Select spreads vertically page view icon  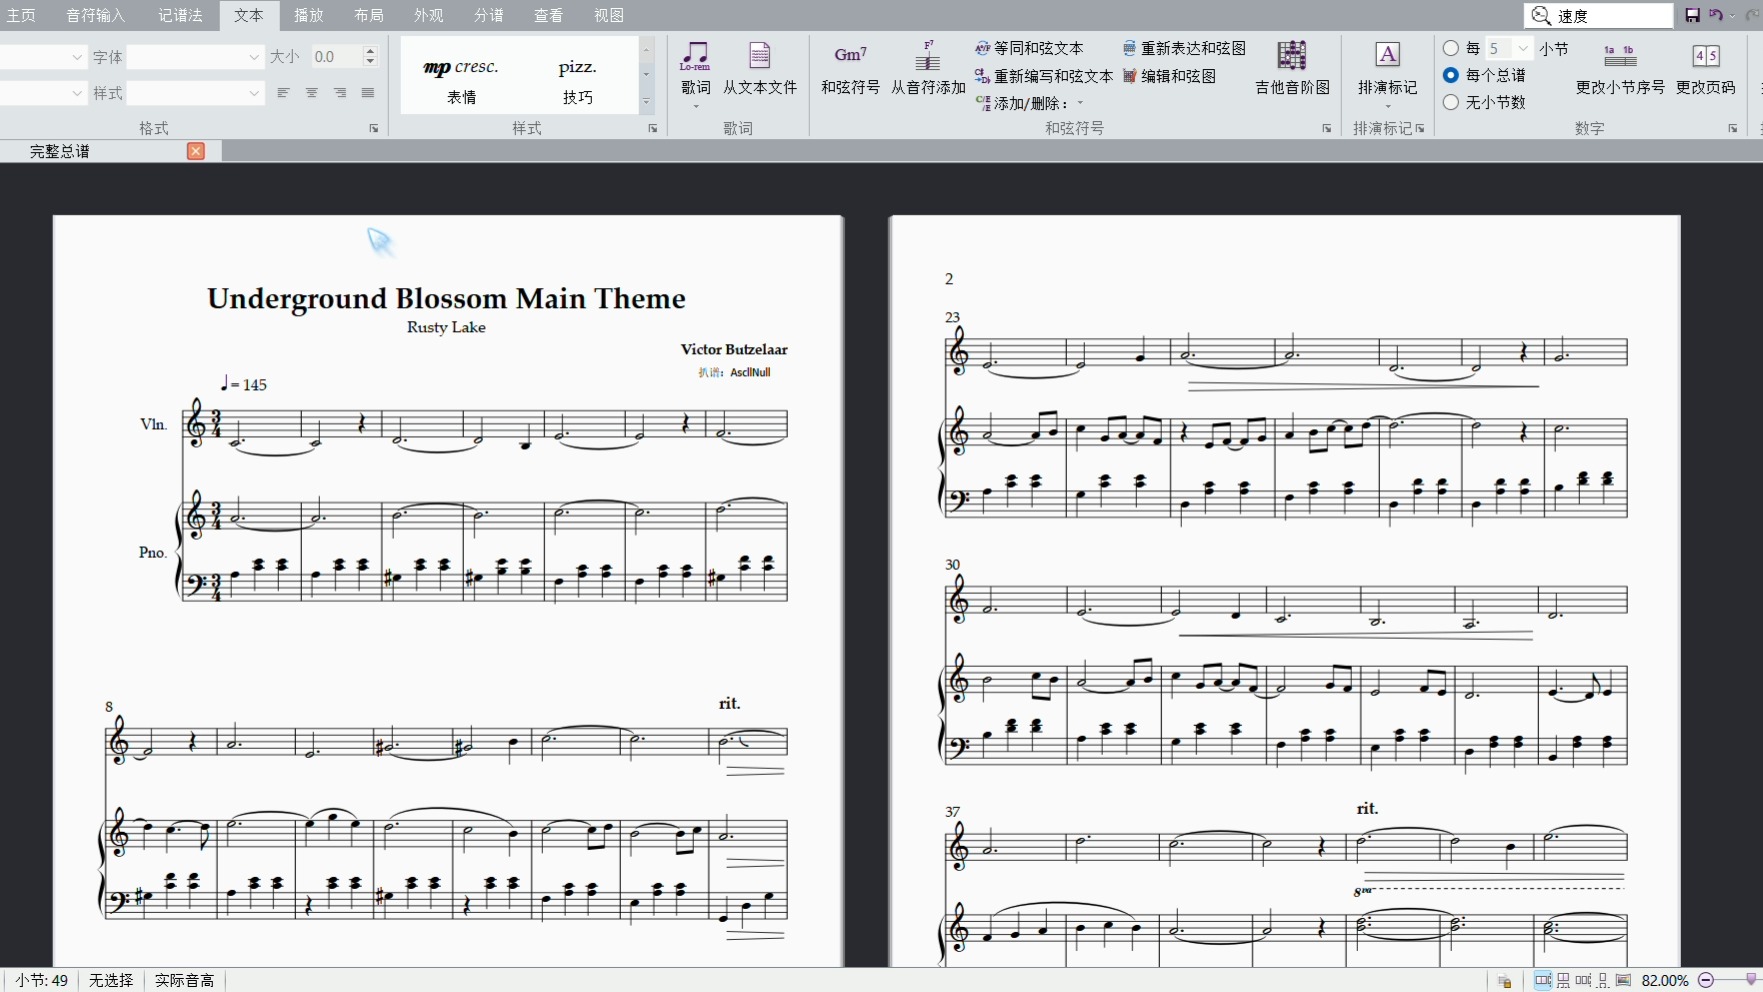point(1563,981)
